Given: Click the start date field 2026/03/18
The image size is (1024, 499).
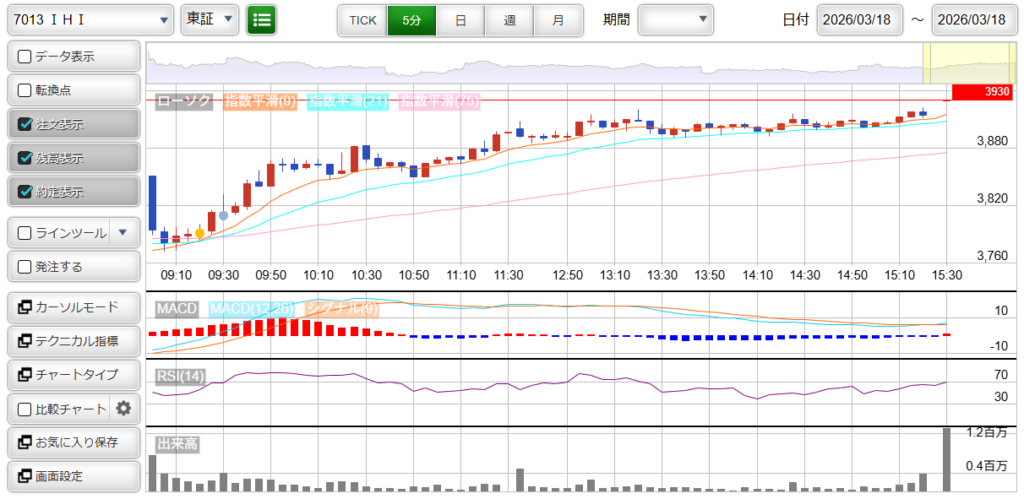Looking at the screenshot, I should click(x=859, y=20).
